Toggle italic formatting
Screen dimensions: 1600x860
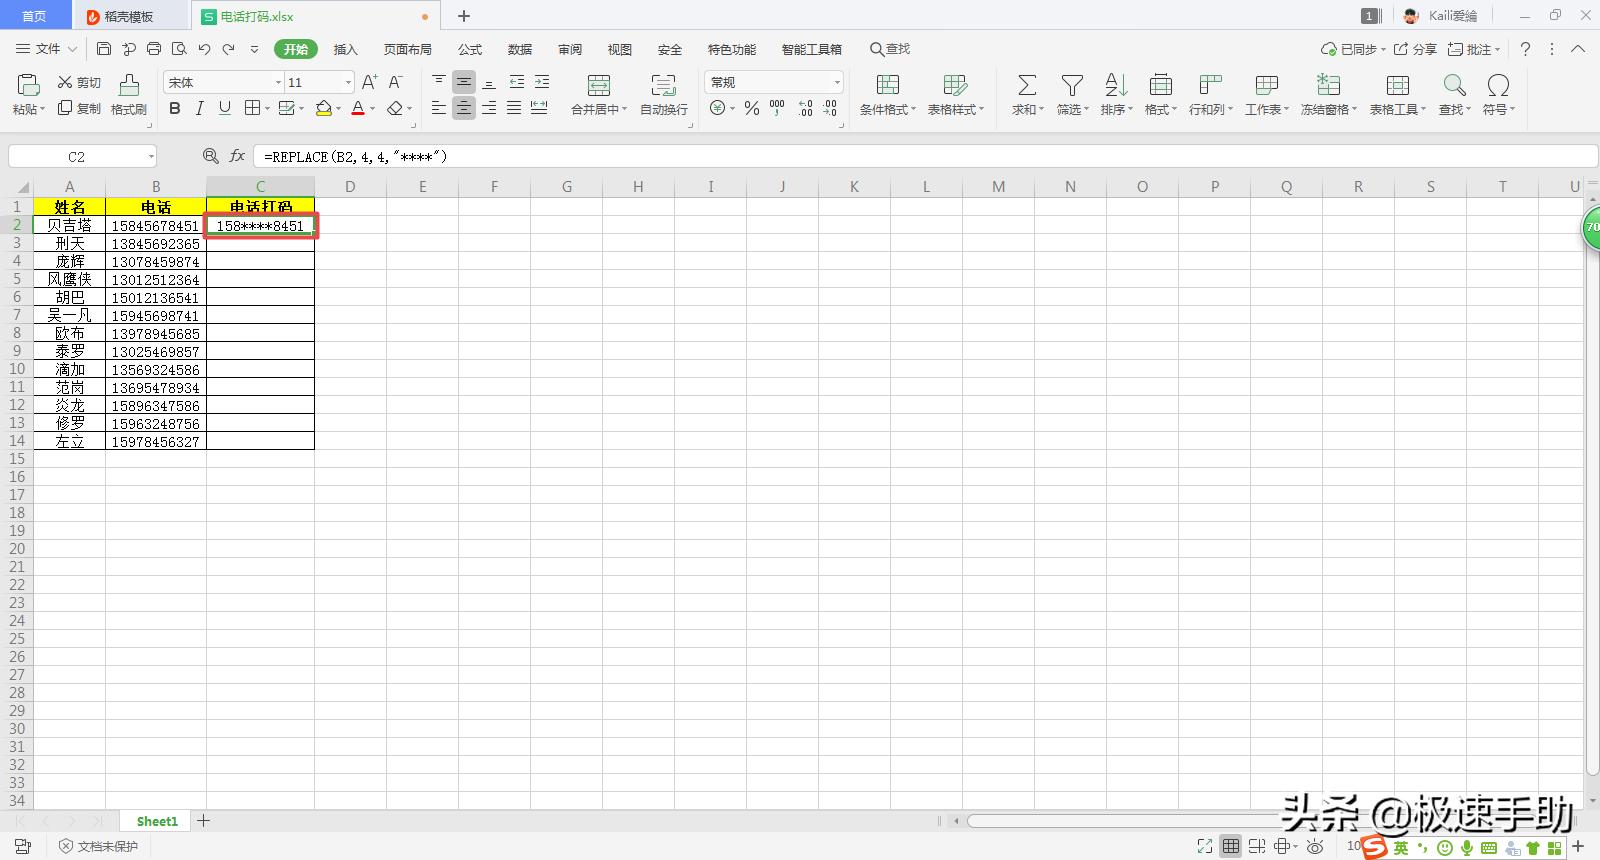coord(199,108)
